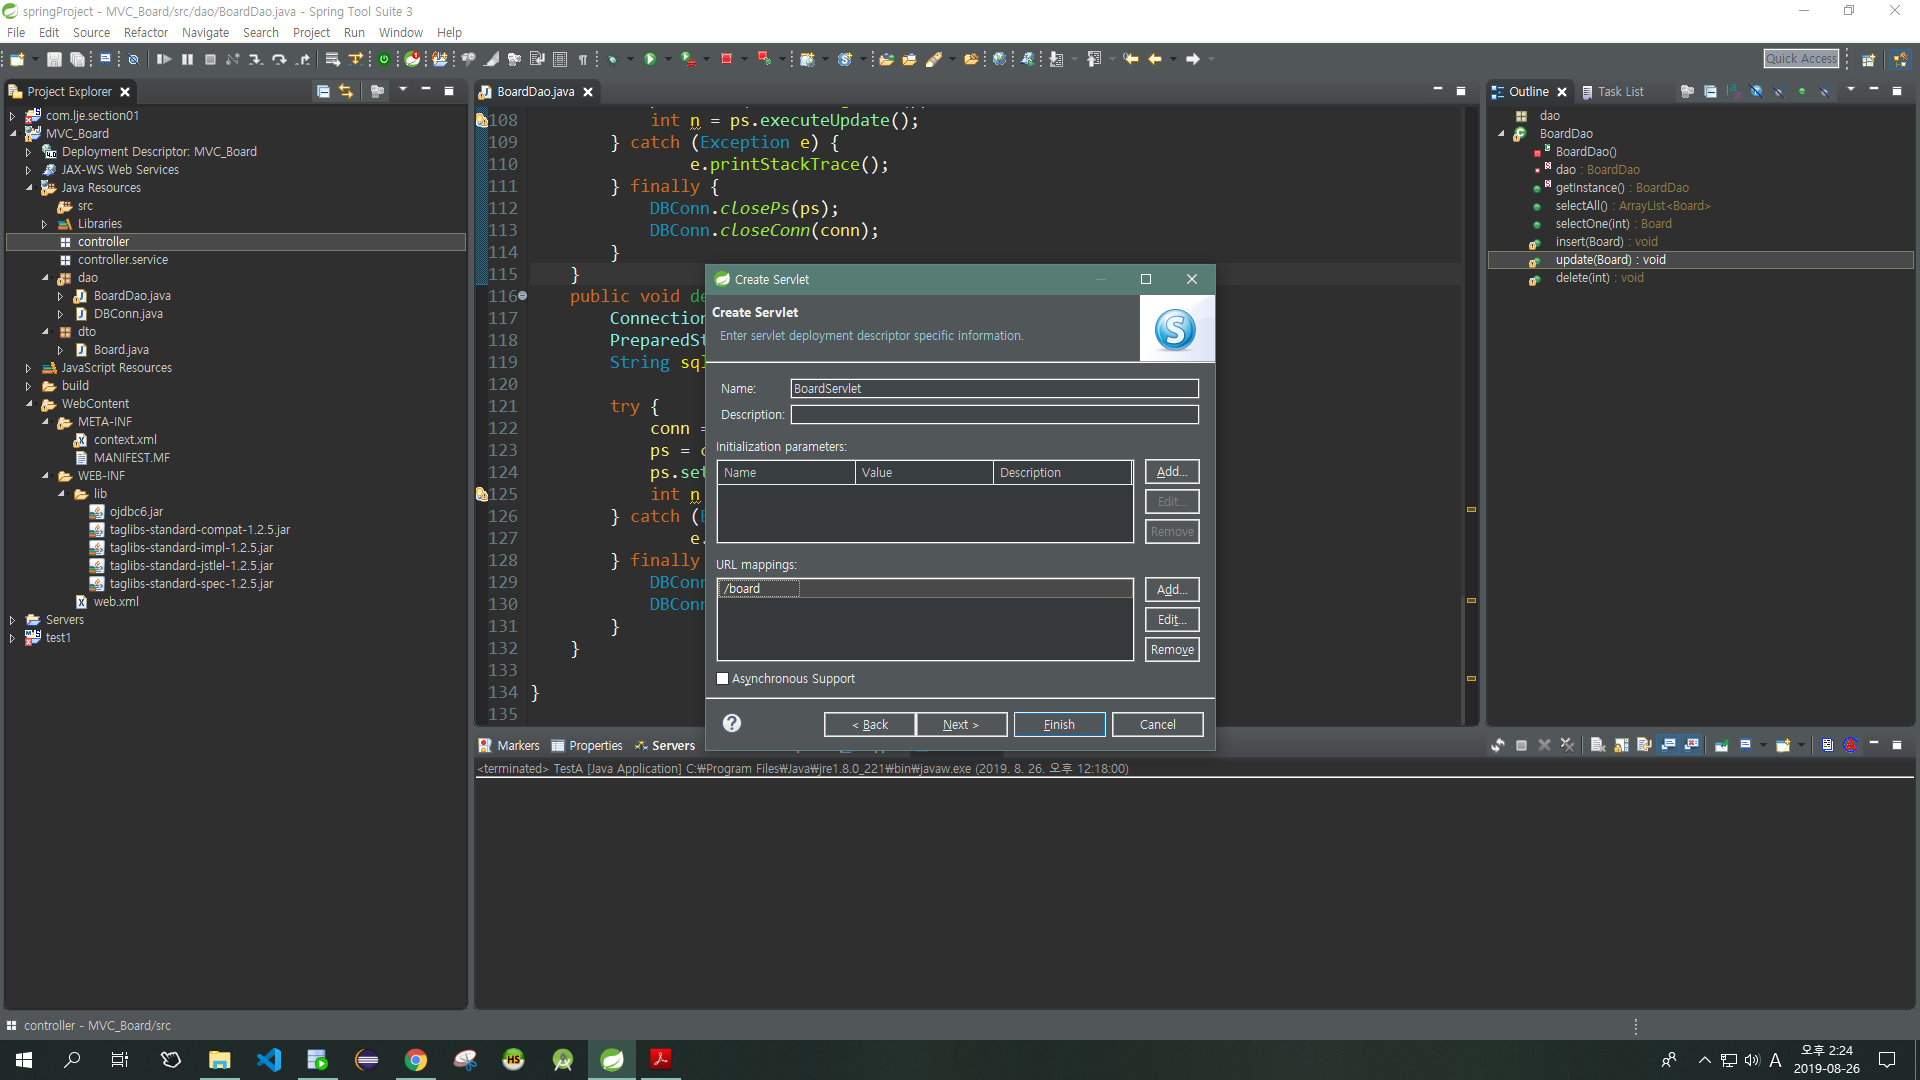Expand the Servers project node
The height and width of the screenshot is (1080, 1920).
click(x=13, y=620)
